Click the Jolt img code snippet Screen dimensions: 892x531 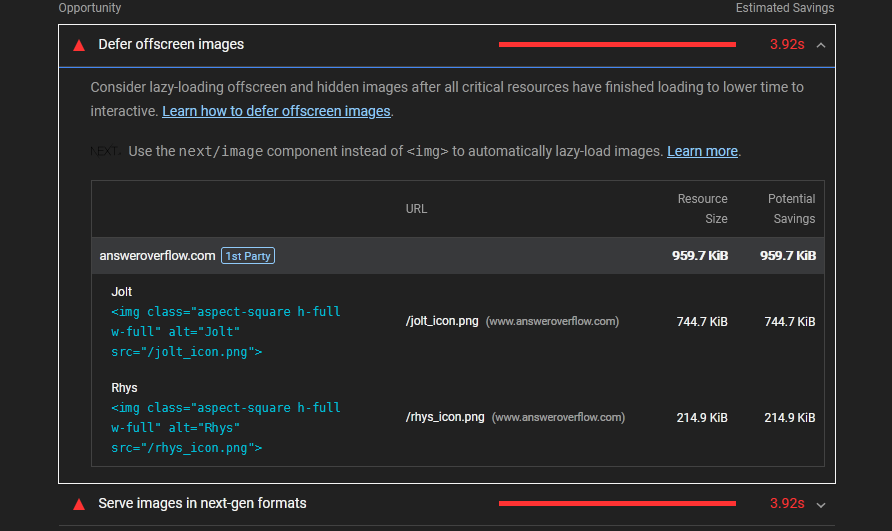[226, 332]
